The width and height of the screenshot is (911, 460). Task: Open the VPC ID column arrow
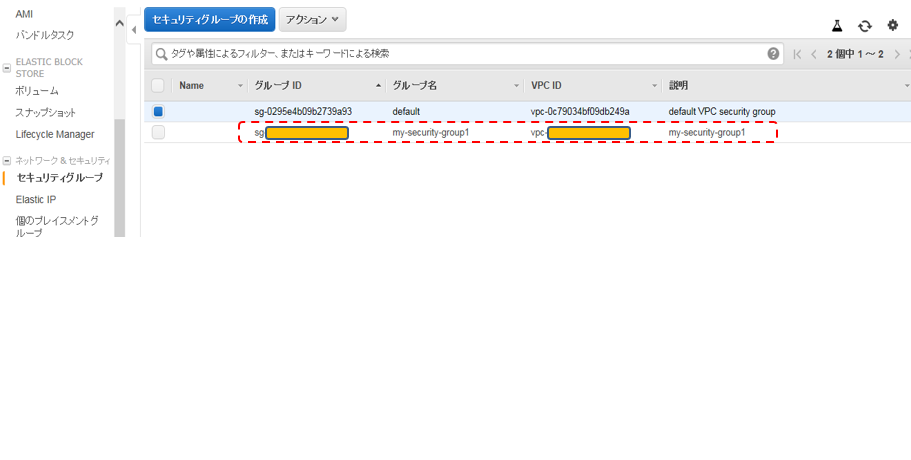(655, 86)
